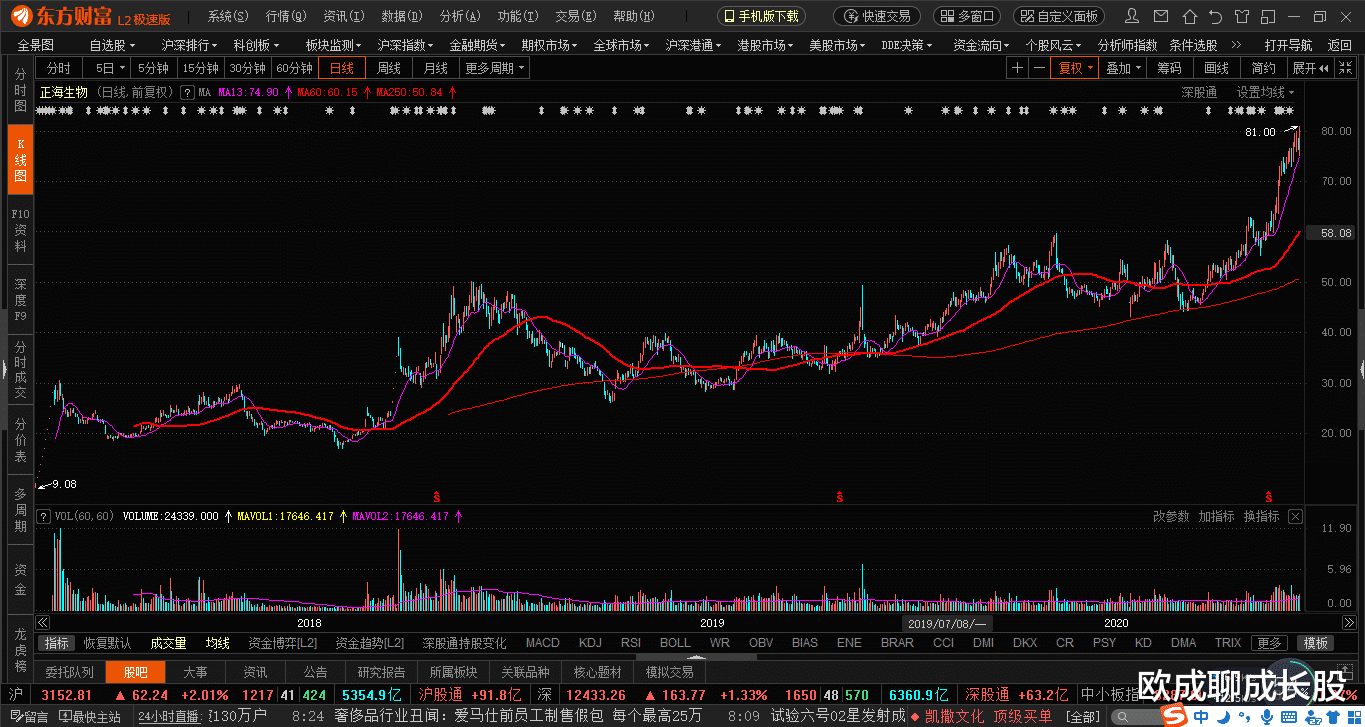Switch to the 周线 tab
The image size is (1365, 727).
[389, 68]
